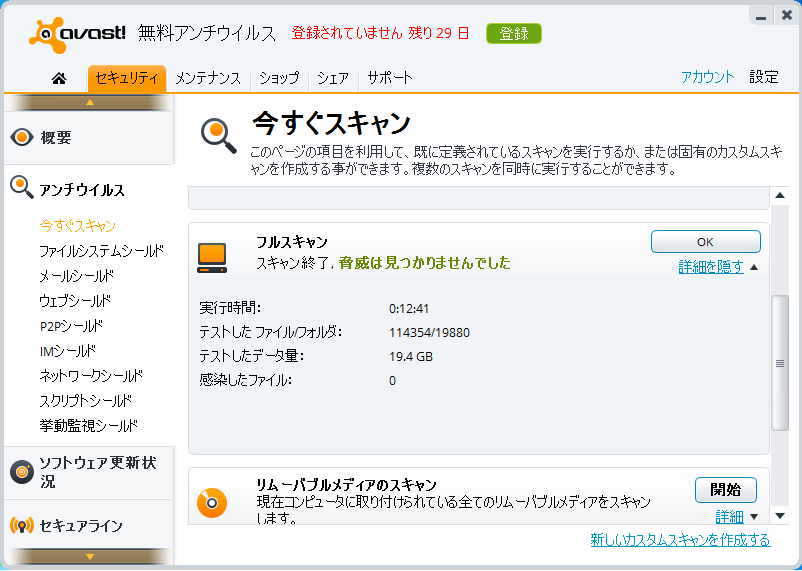
Task: Select アンチウイルス section heading
Action: pos(82,190)
